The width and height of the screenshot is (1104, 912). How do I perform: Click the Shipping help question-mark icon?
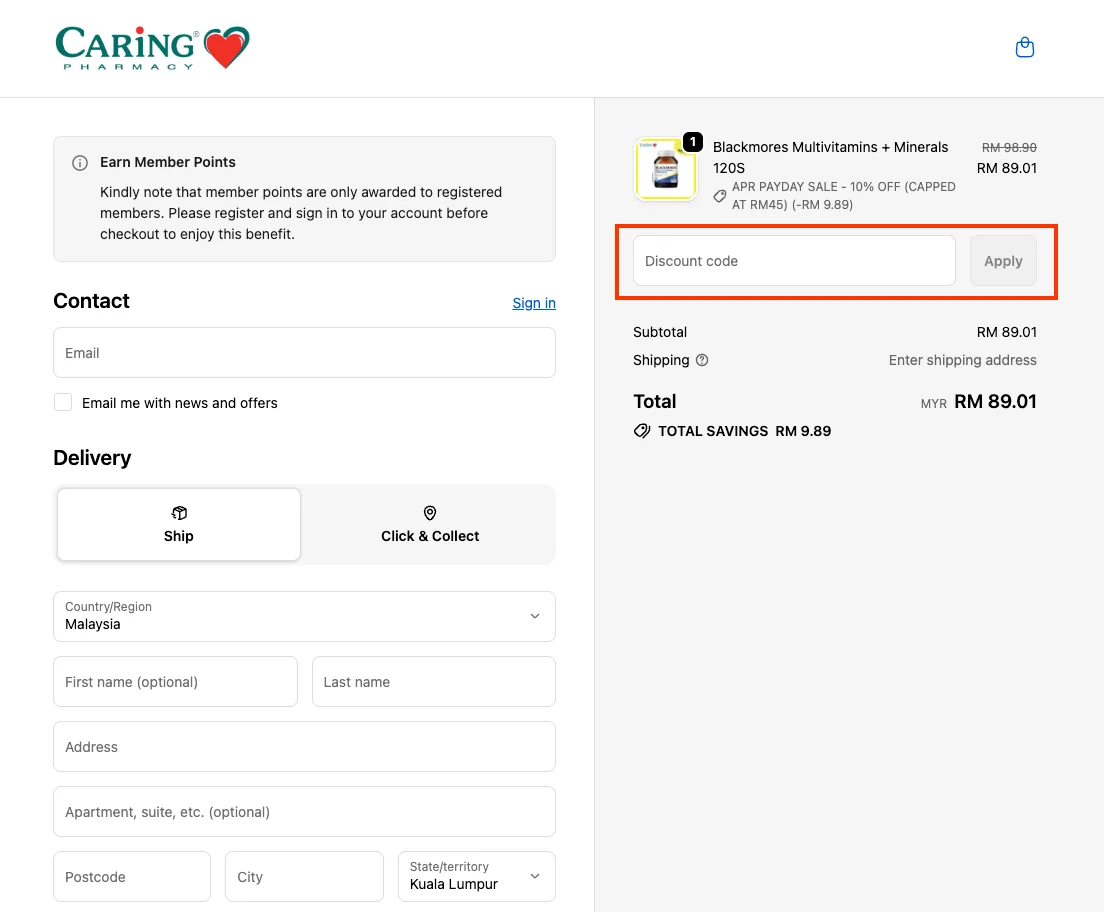pos(702,360)
